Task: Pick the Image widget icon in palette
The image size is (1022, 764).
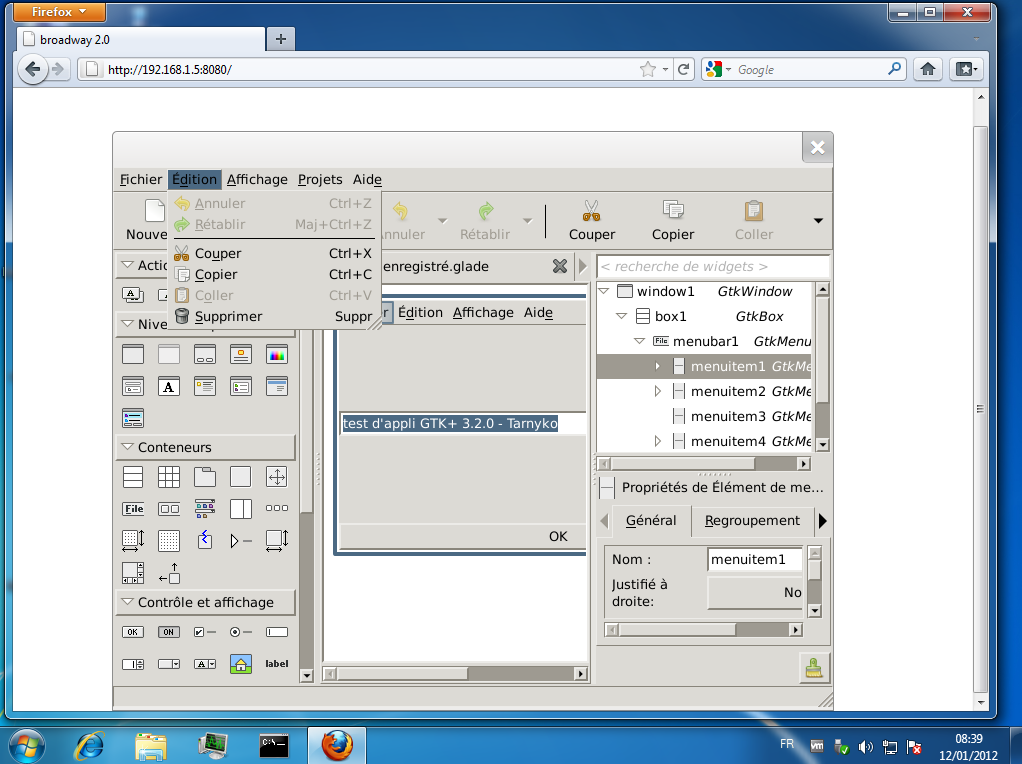Action: pos(240,664)
